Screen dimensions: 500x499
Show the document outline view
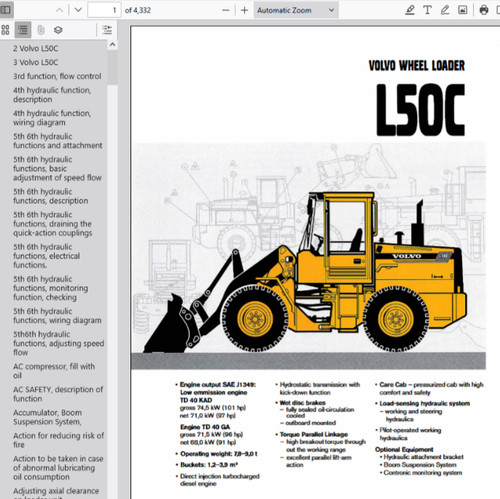23,30
